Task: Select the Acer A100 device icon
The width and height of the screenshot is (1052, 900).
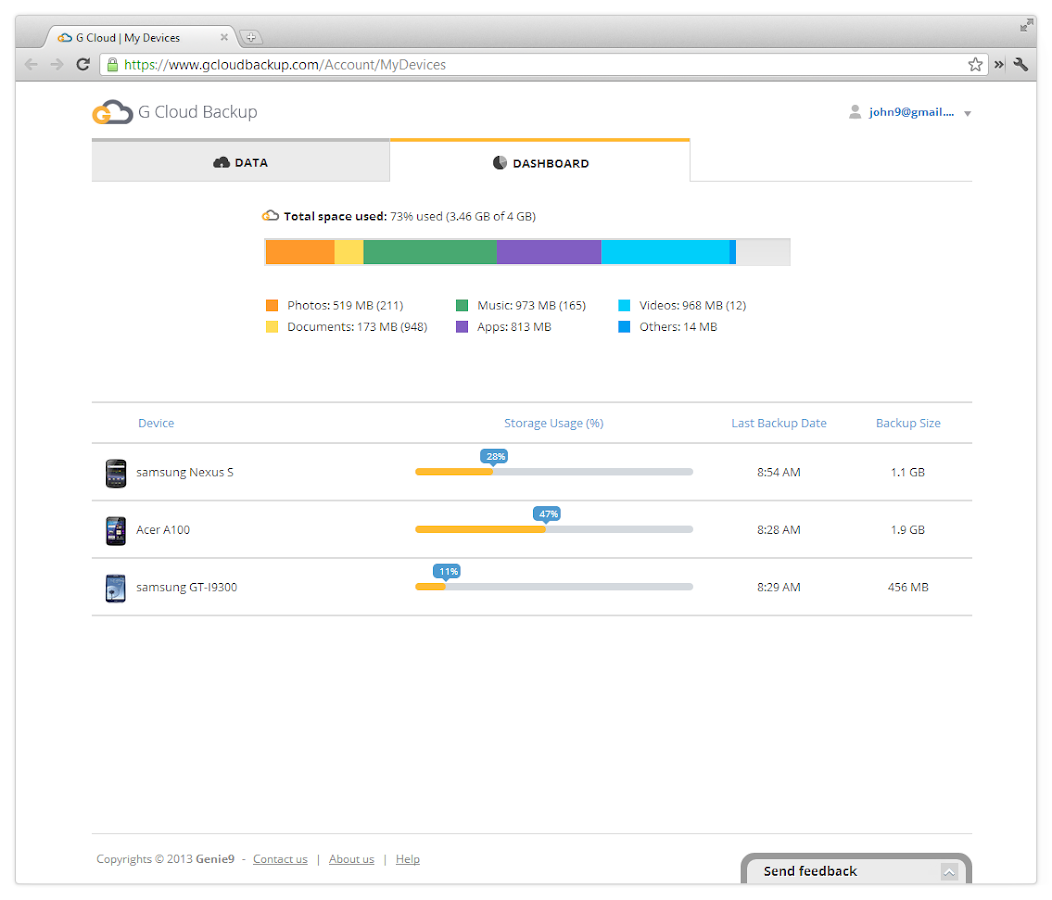Action: (x=116, y=529)
